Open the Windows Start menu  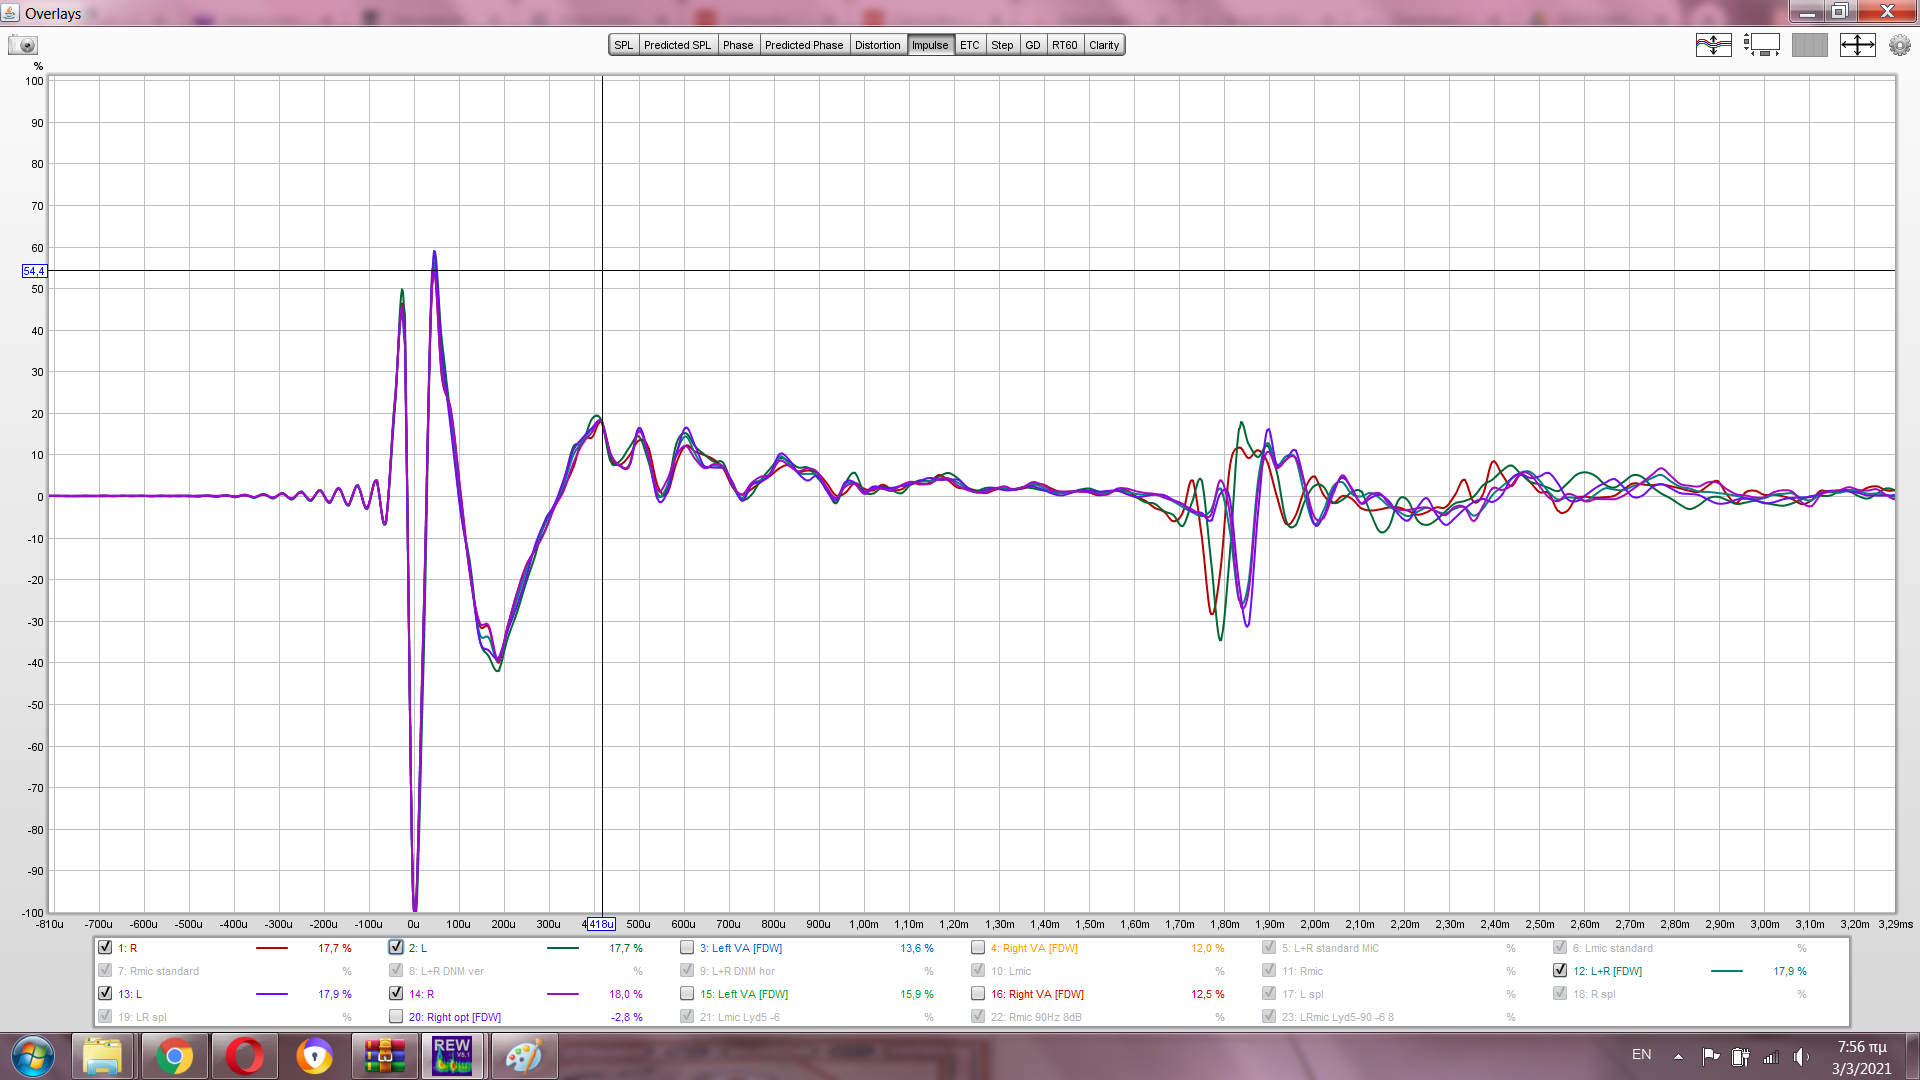pos(33,1056)
